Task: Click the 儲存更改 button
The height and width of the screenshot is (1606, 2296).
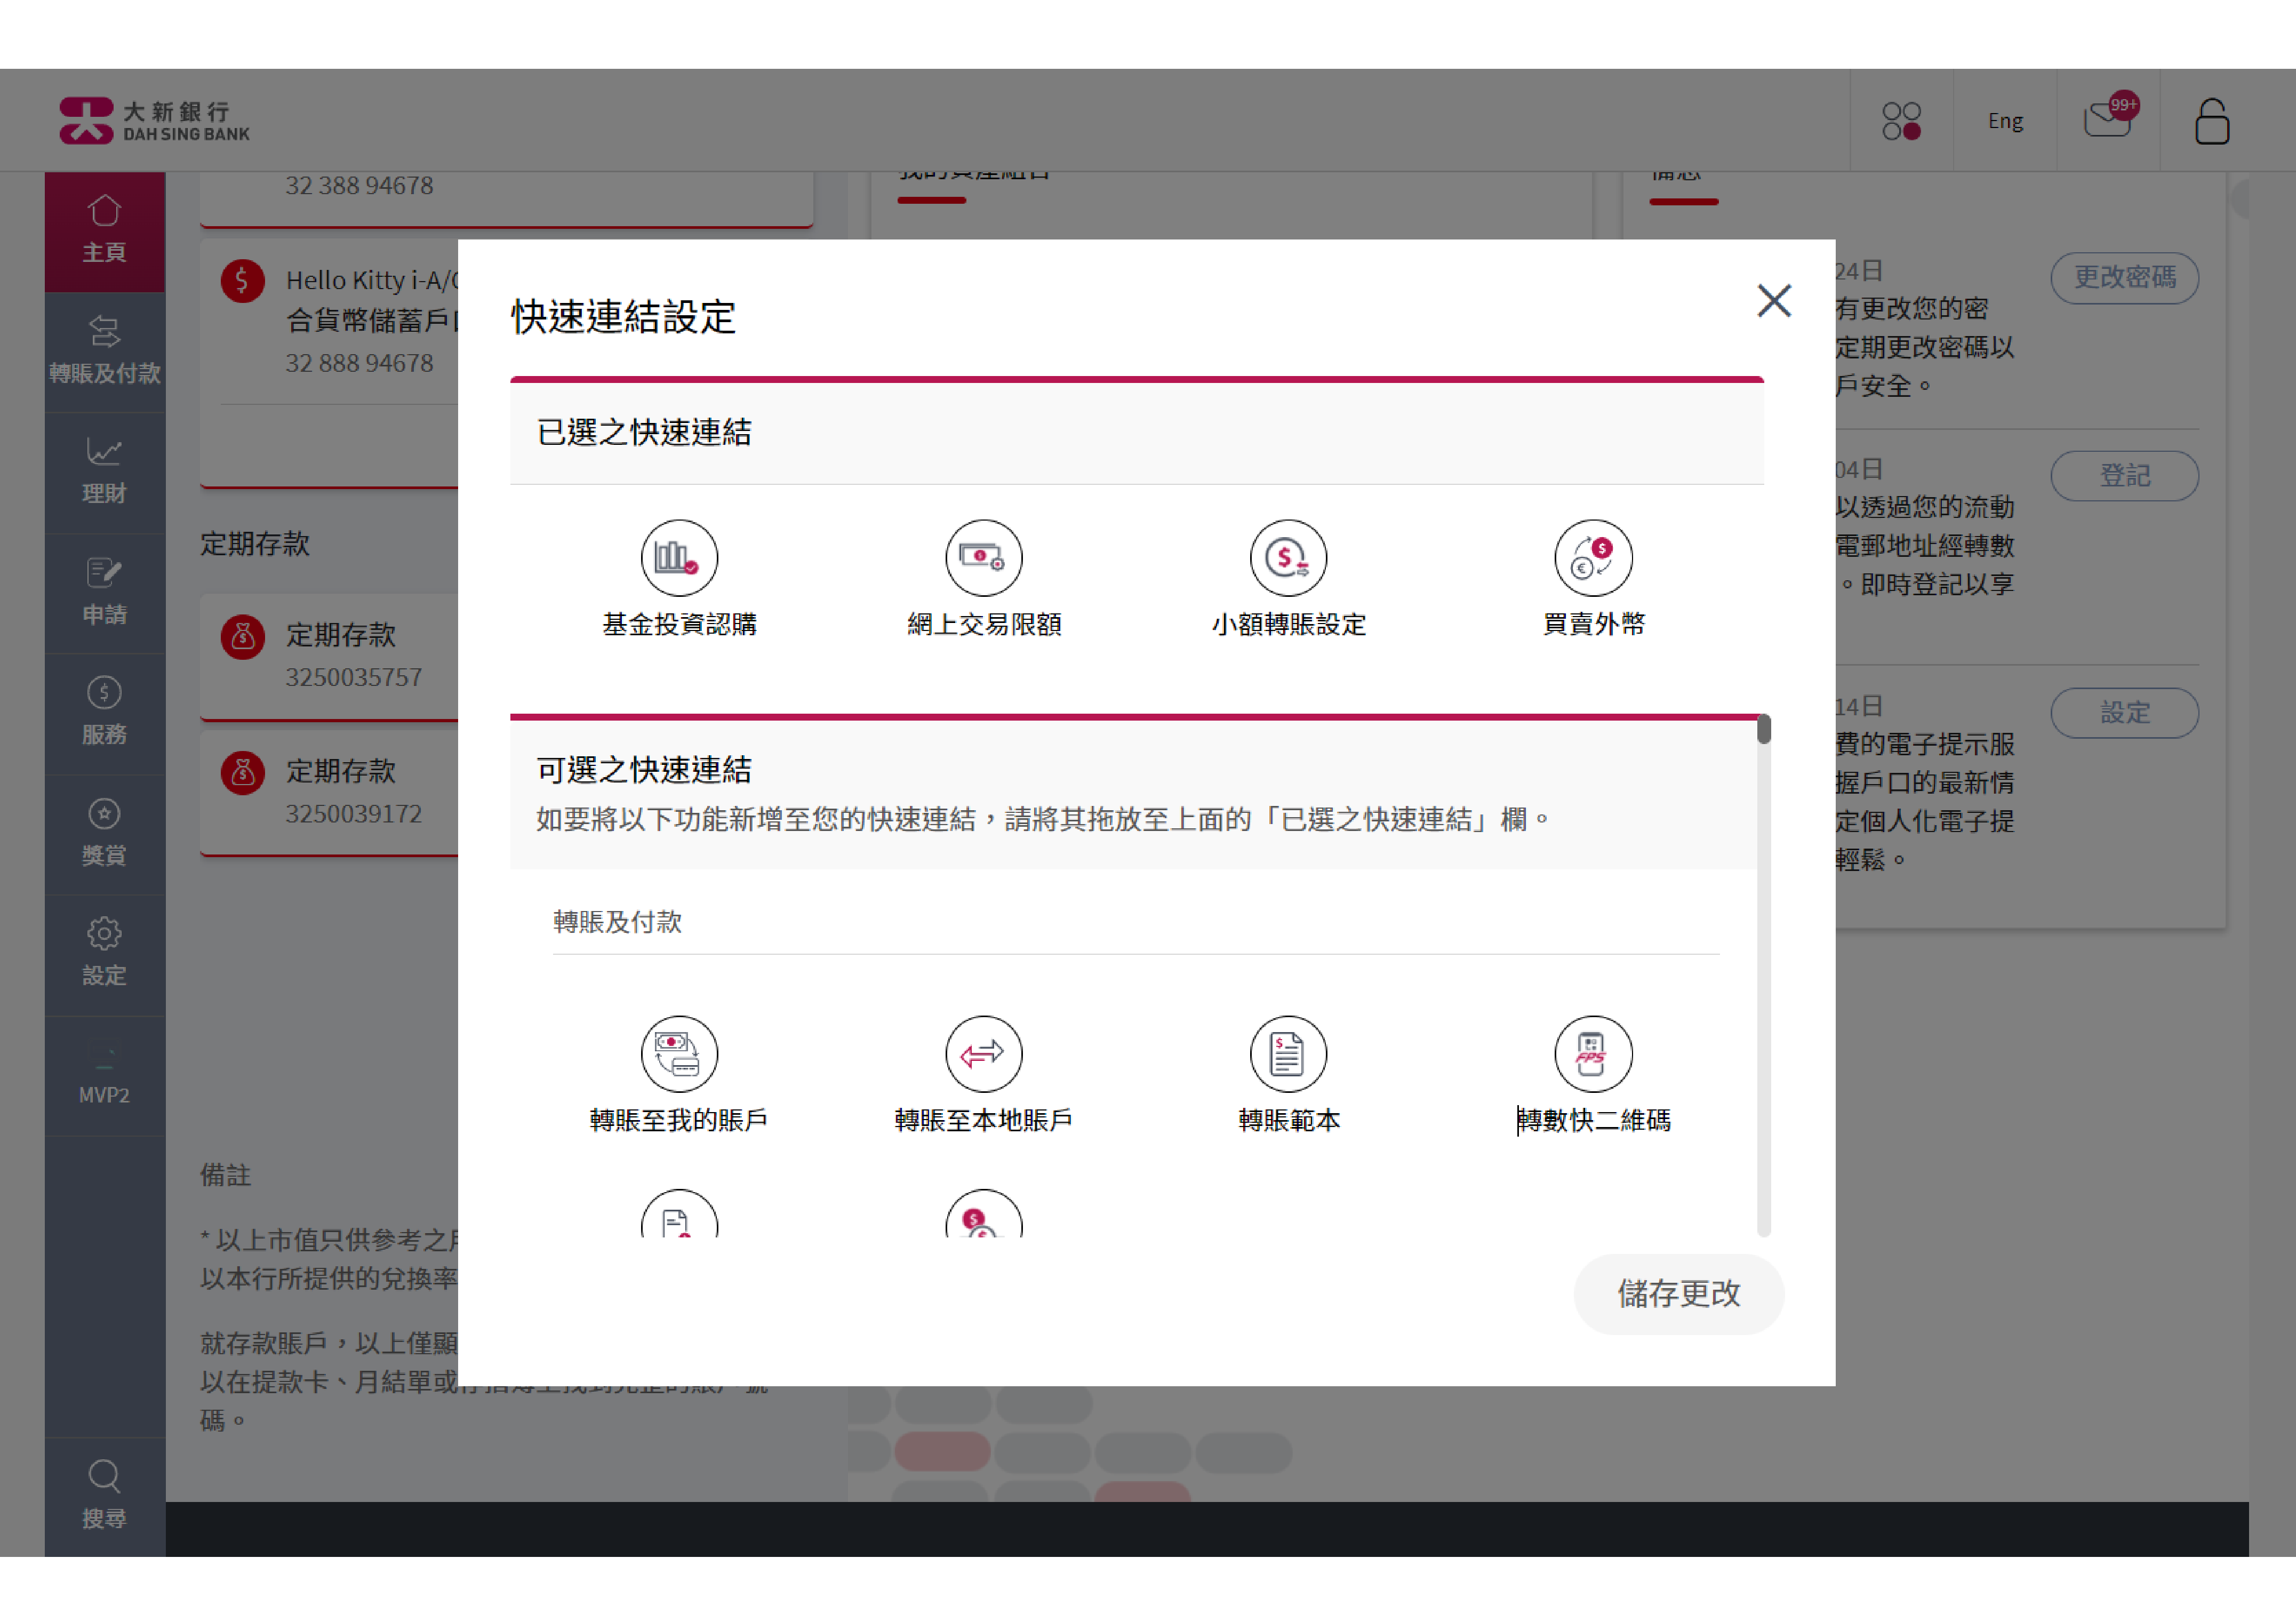Action: point(1678,1293)
